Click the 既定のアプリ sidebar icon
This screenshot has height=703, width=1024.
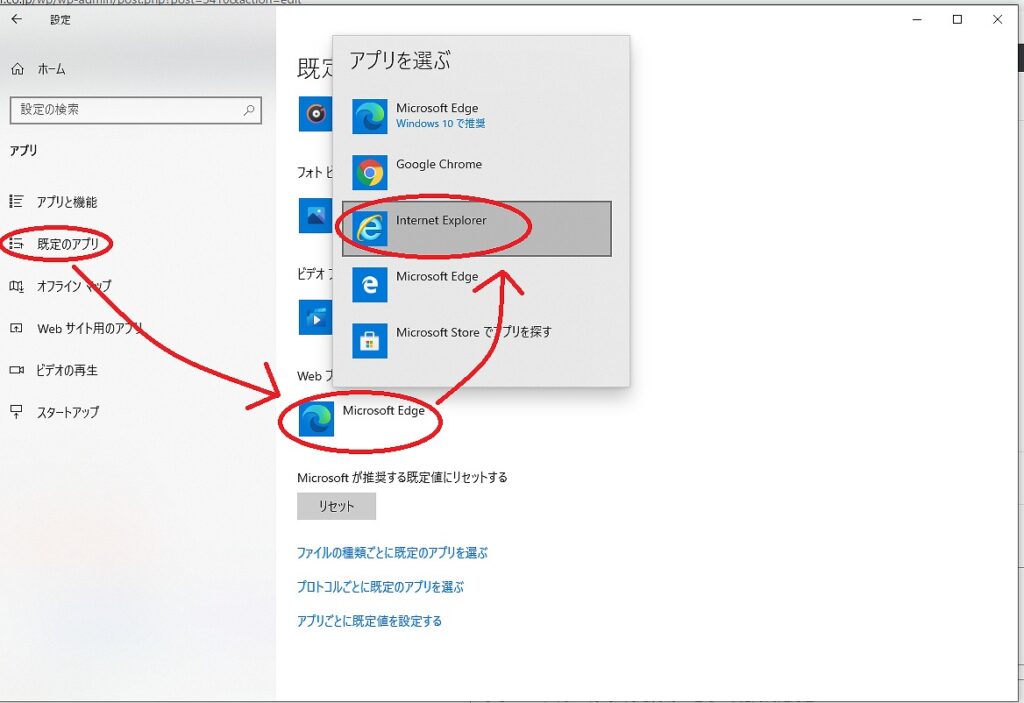(x=16, y=244)
